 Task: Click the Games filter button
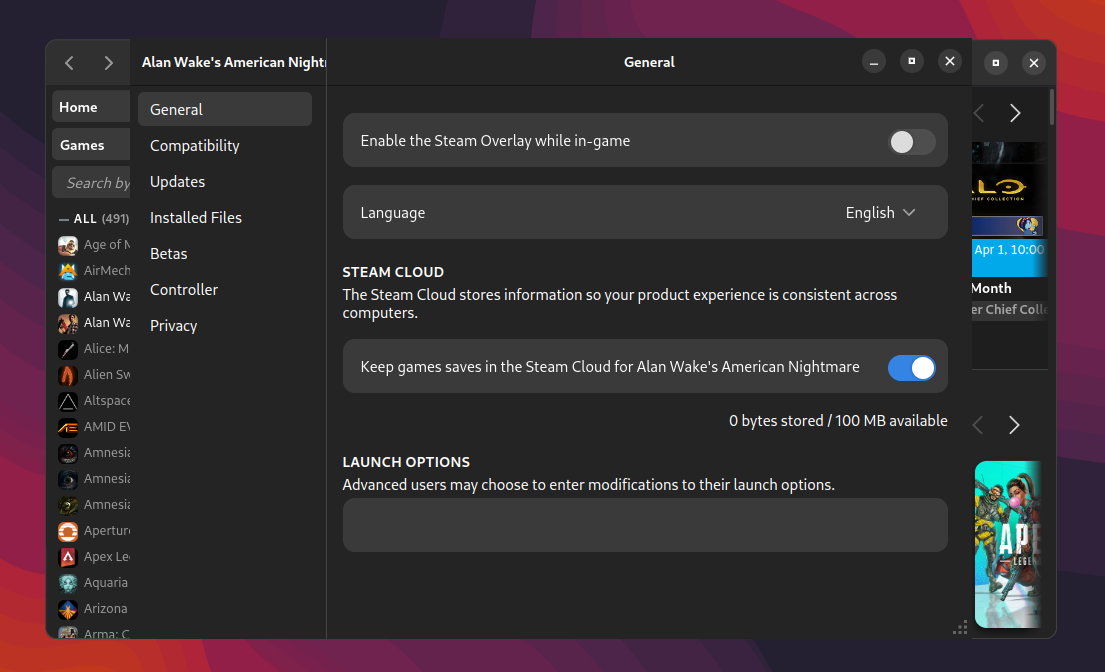tap(91, 145)
